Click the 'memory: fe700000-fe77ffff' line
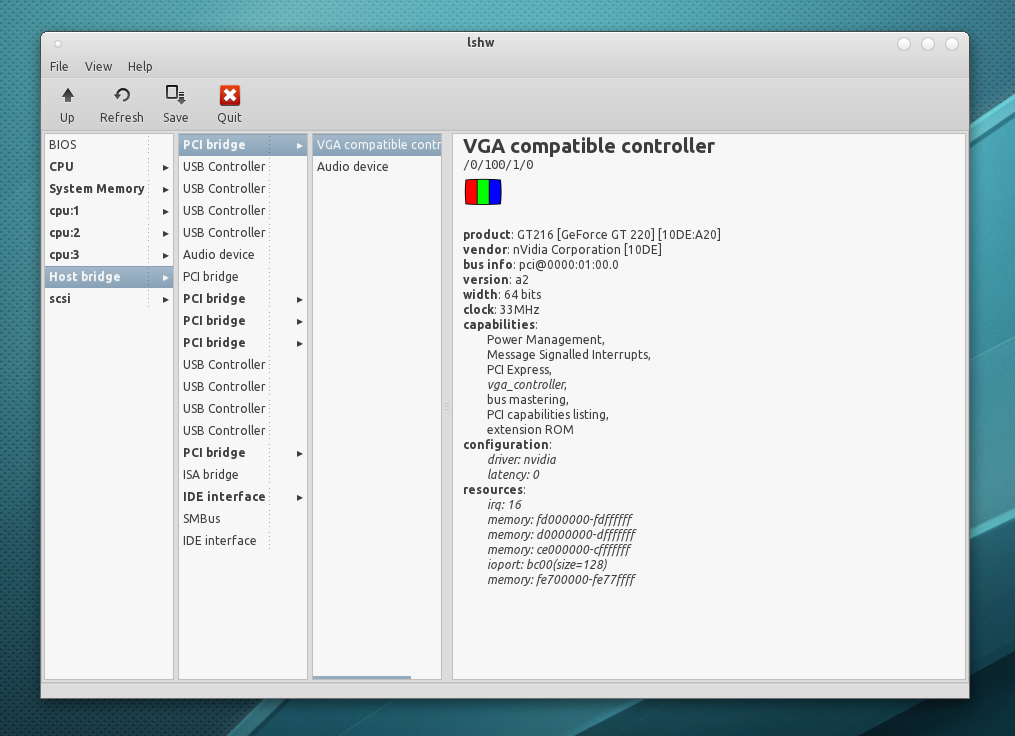Image resolution: width=1015 pixels, height=736 pixels. point(561,579)
